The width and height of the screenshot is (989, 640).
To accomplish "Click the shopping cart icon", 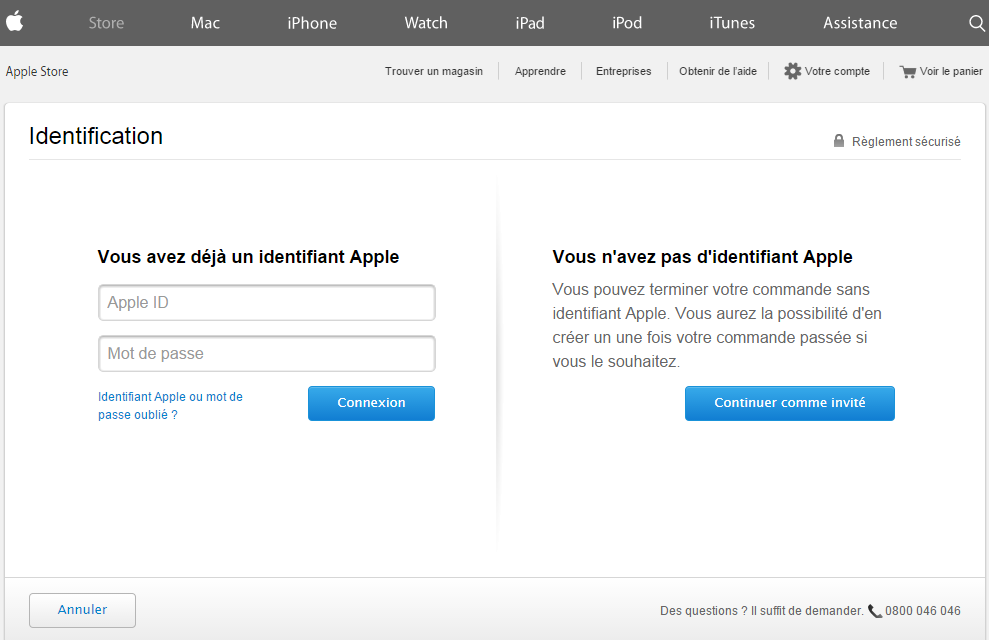I will 907,72.
